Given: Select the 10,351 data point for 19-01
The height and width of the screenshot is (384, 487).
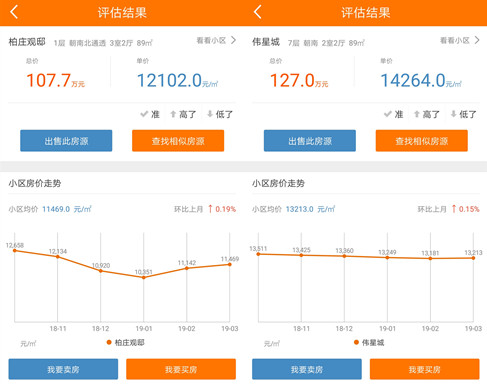Looking at the screenshot, I should point(144,277).
